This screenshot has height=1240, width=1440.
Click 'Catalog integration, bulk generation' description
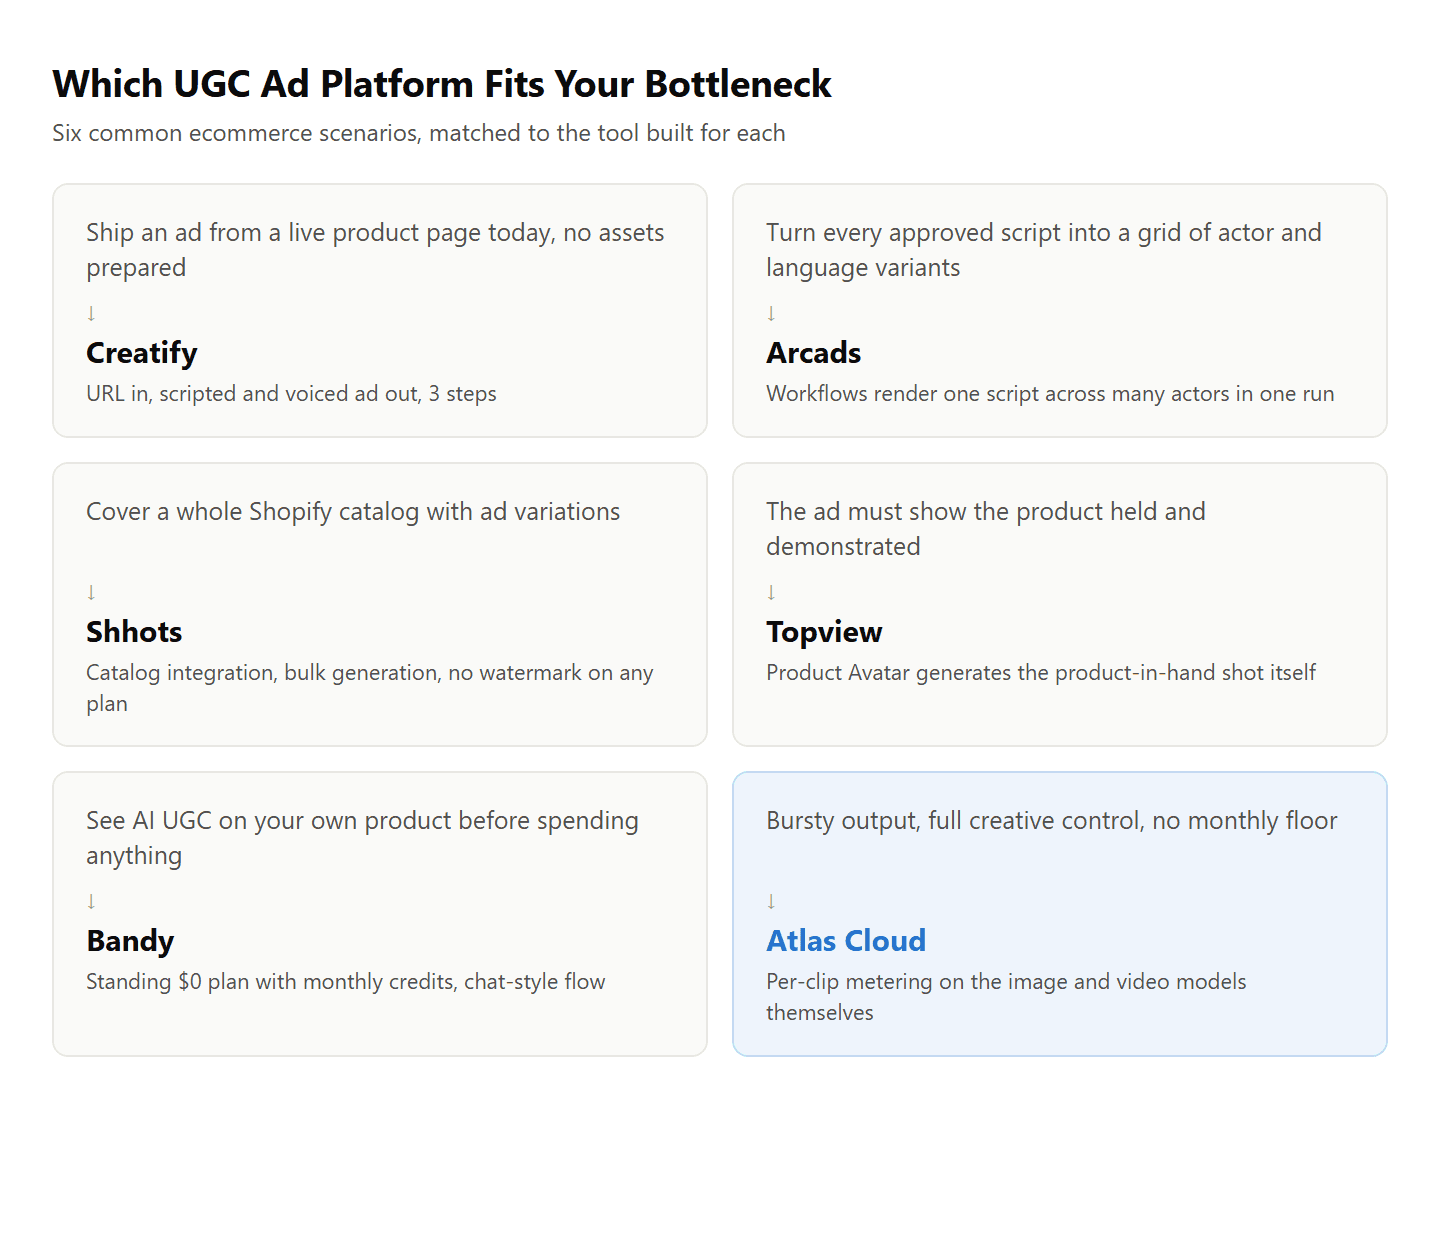370,688
